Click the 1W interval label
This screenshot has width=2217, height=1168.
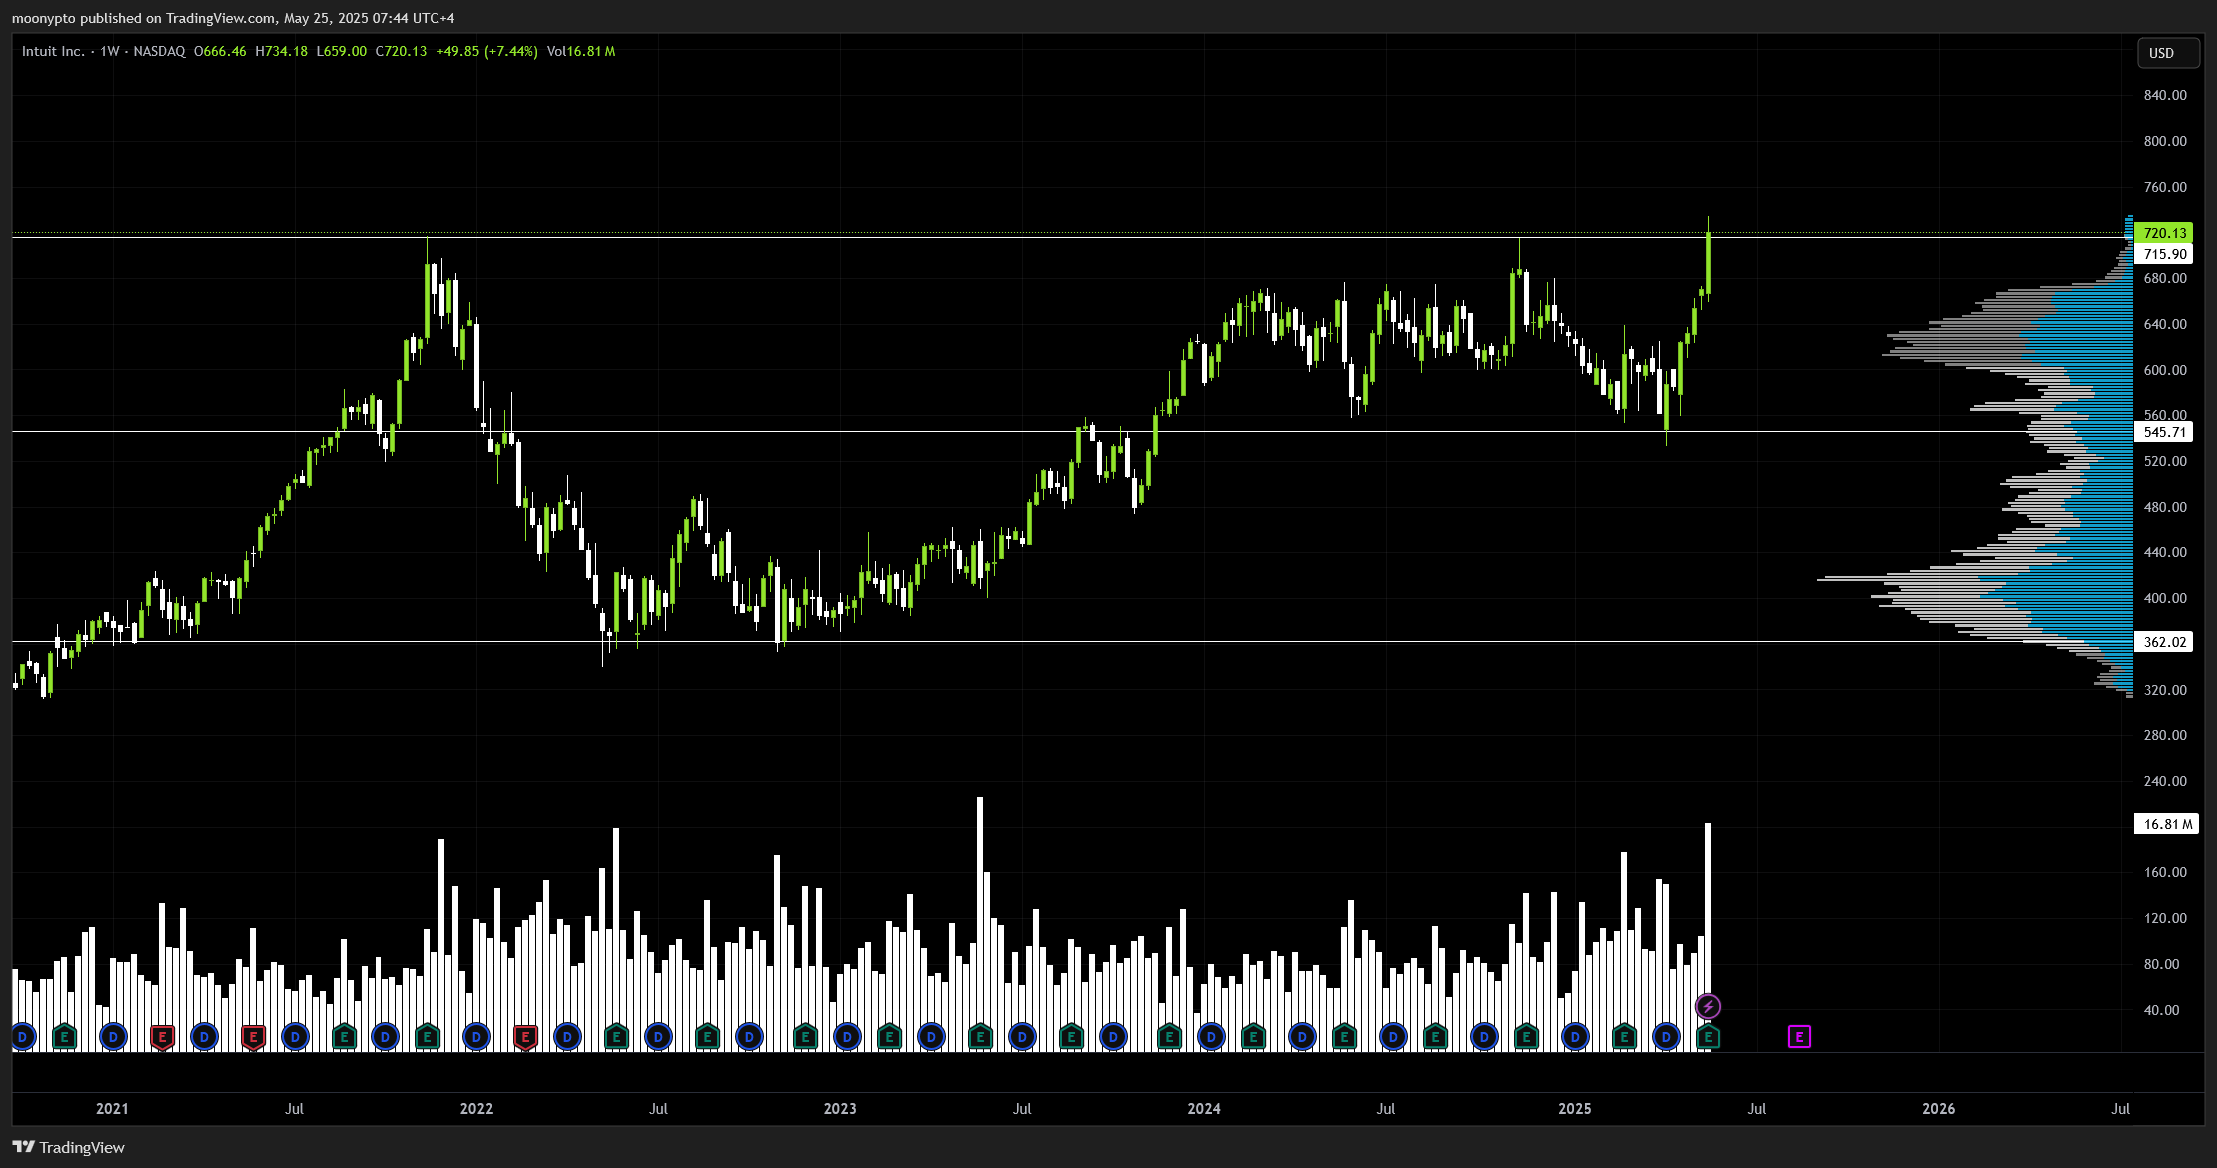[x=109, y=51]
